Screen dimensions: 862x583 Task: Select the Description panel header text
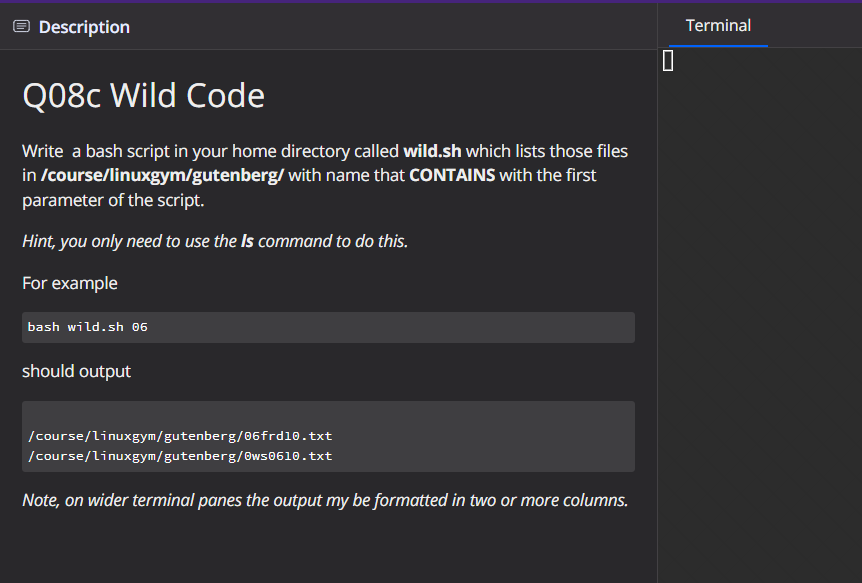click(84, 27)
